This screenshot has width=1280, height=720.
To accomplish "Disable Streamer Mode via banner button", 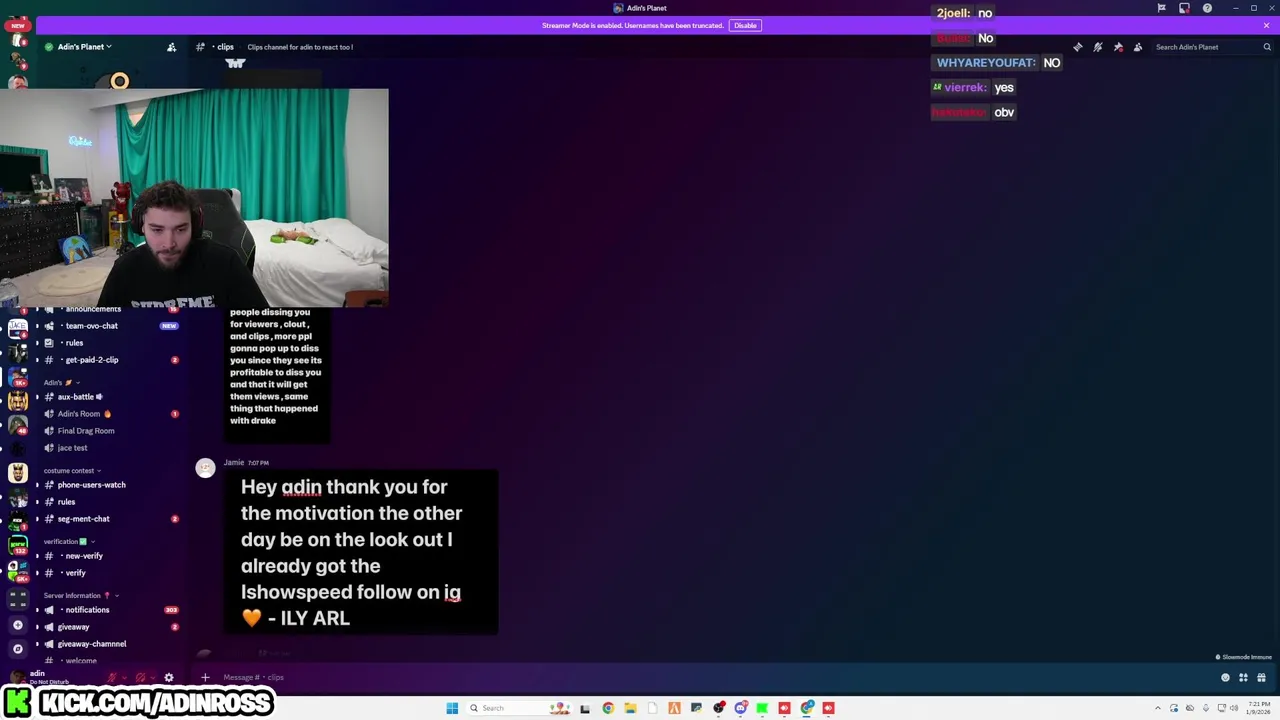I will (745, 25).
